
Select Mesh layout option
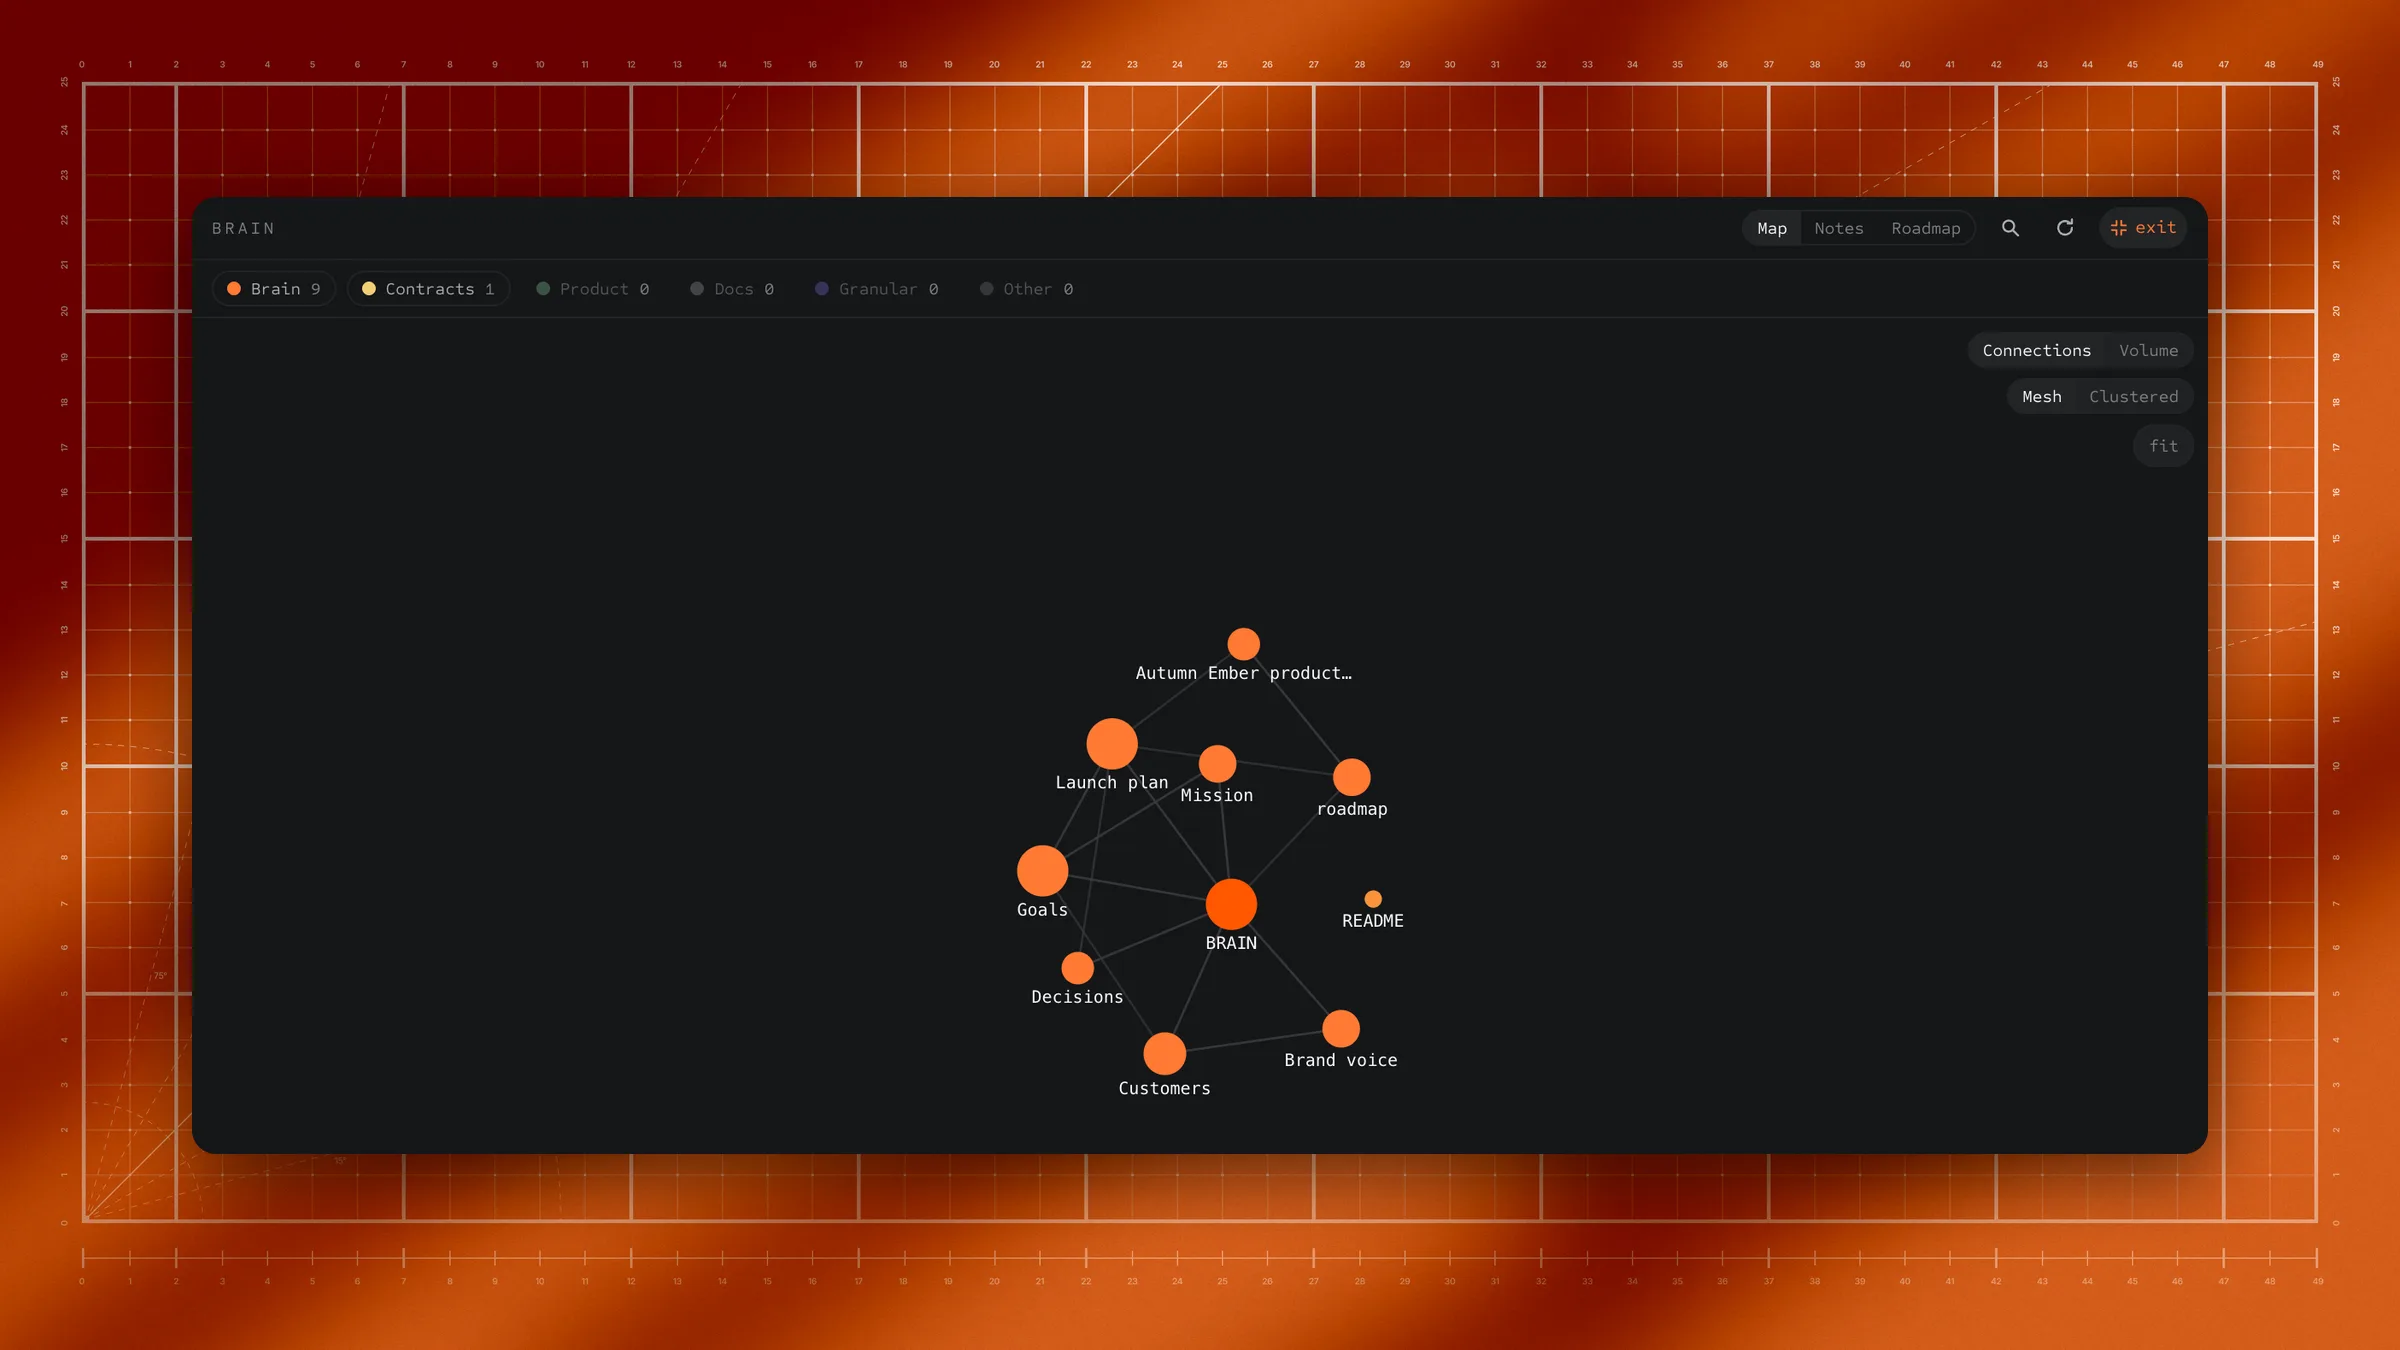coord(2041,397)
